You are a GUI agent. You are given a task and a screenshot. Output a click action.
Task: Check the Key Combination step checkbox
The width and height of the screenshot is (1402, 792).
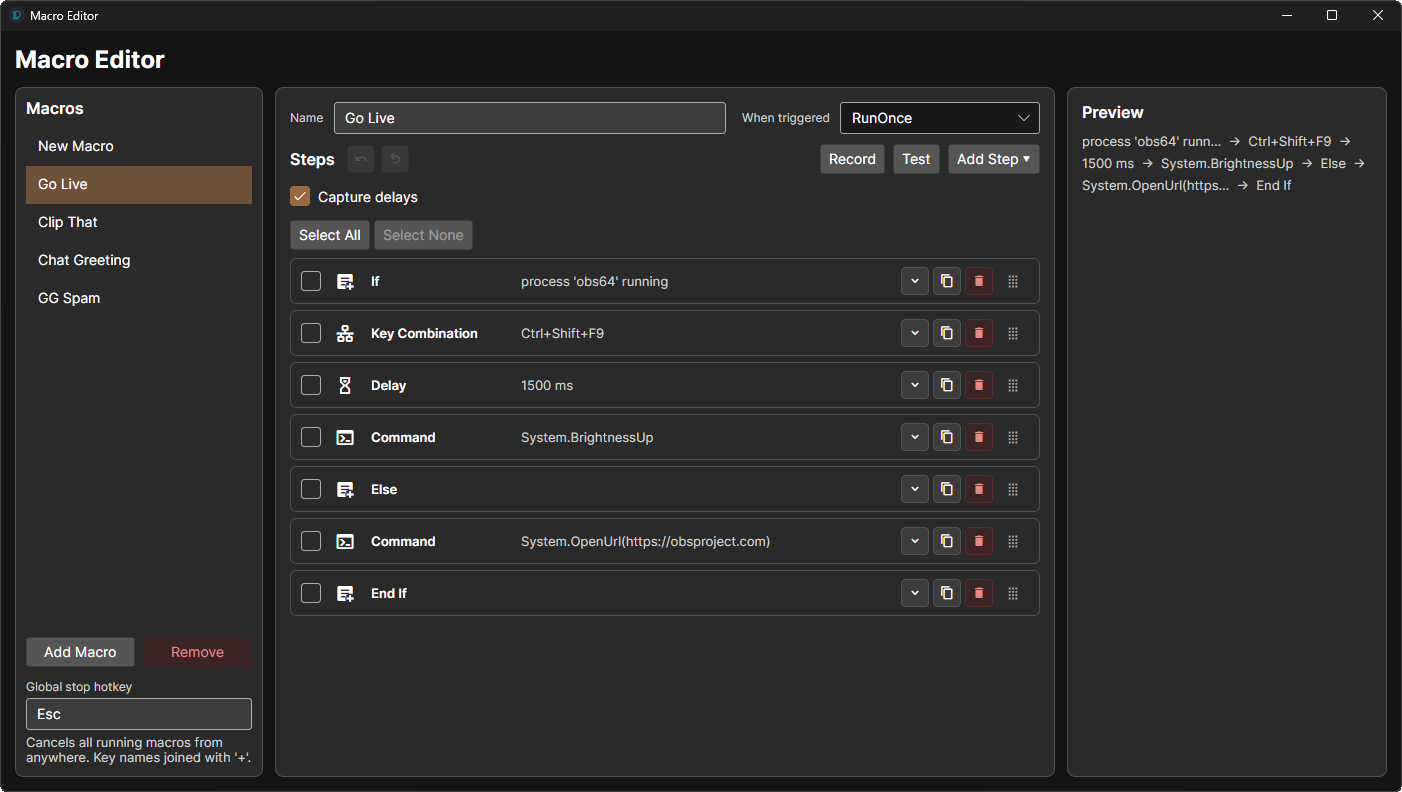click(311, 333)
